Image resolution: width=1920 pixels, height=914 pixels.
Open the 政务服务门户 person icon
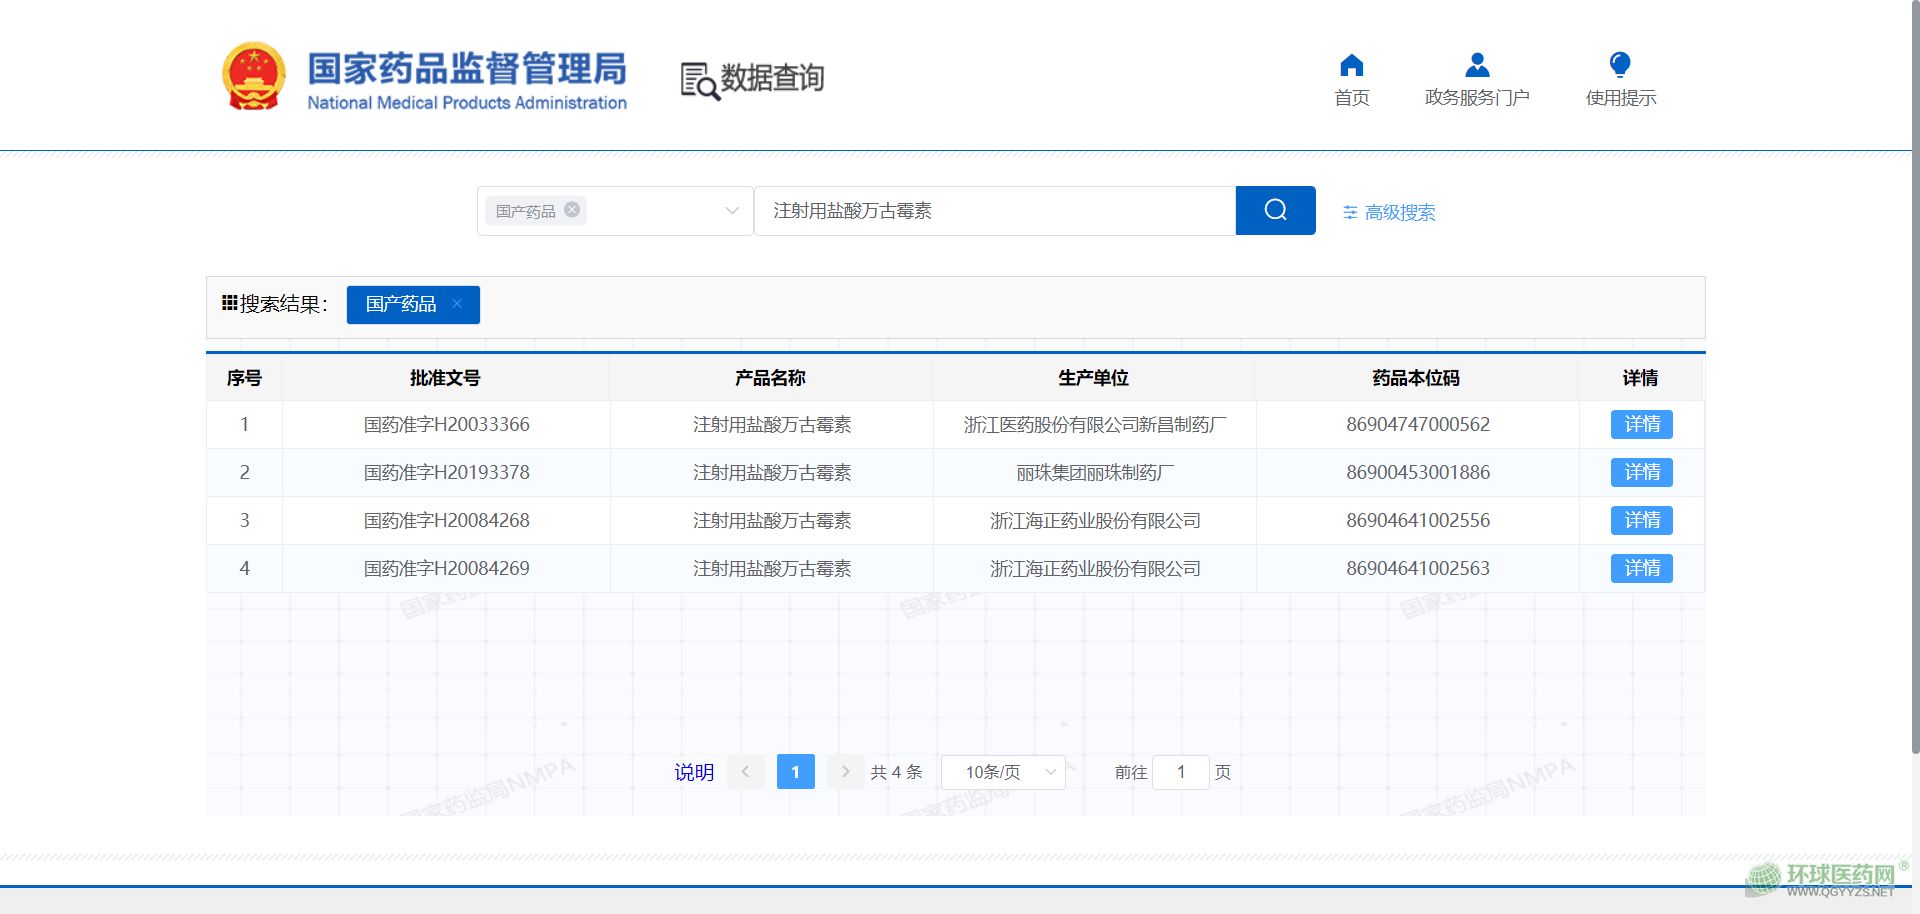pyautogui.click(x=1476, y=66)
